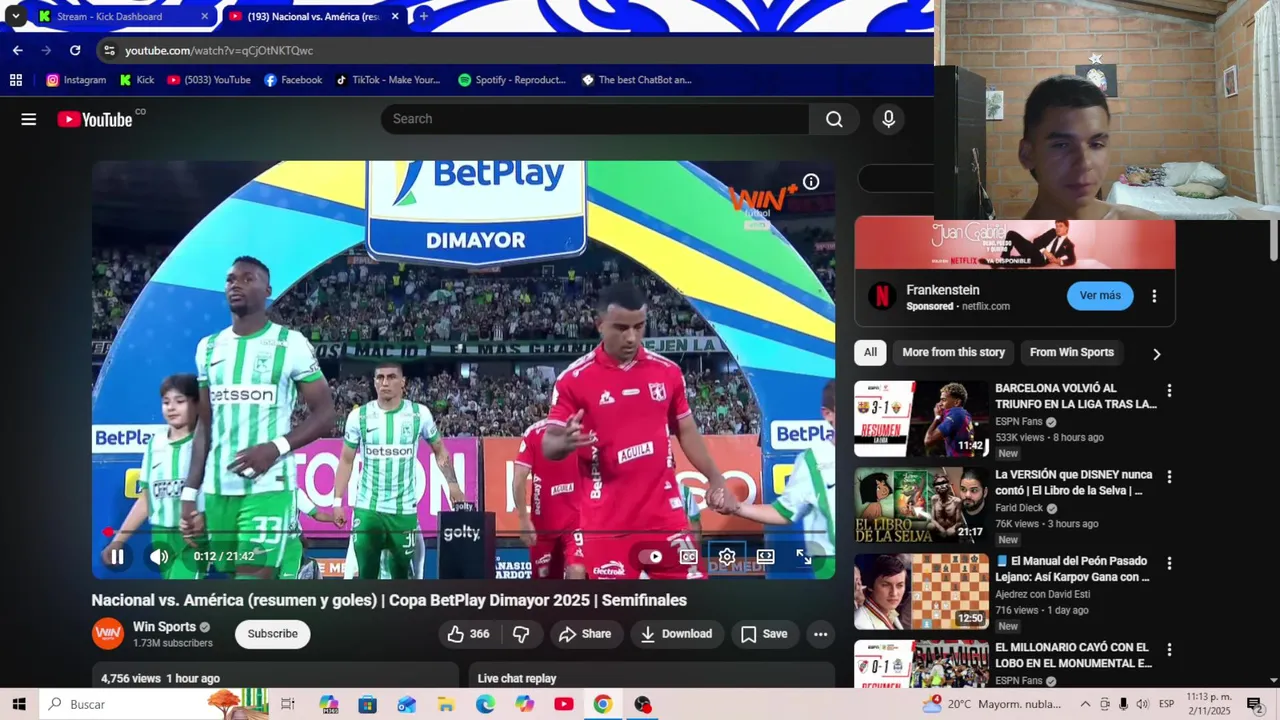
Task: Show next filter chips with arrow
Action: coord(1156,353)
